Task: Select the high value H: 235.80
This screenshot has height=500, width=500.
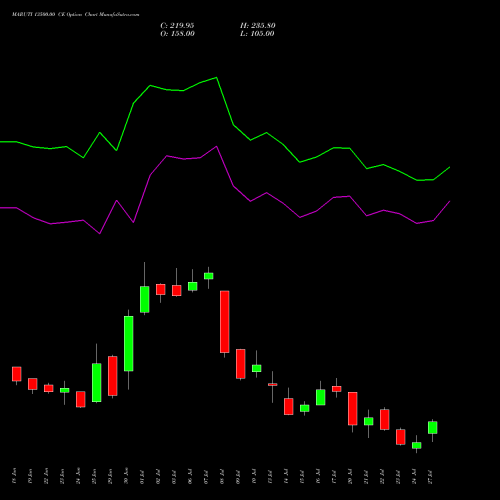Action: tap(258, 26)
